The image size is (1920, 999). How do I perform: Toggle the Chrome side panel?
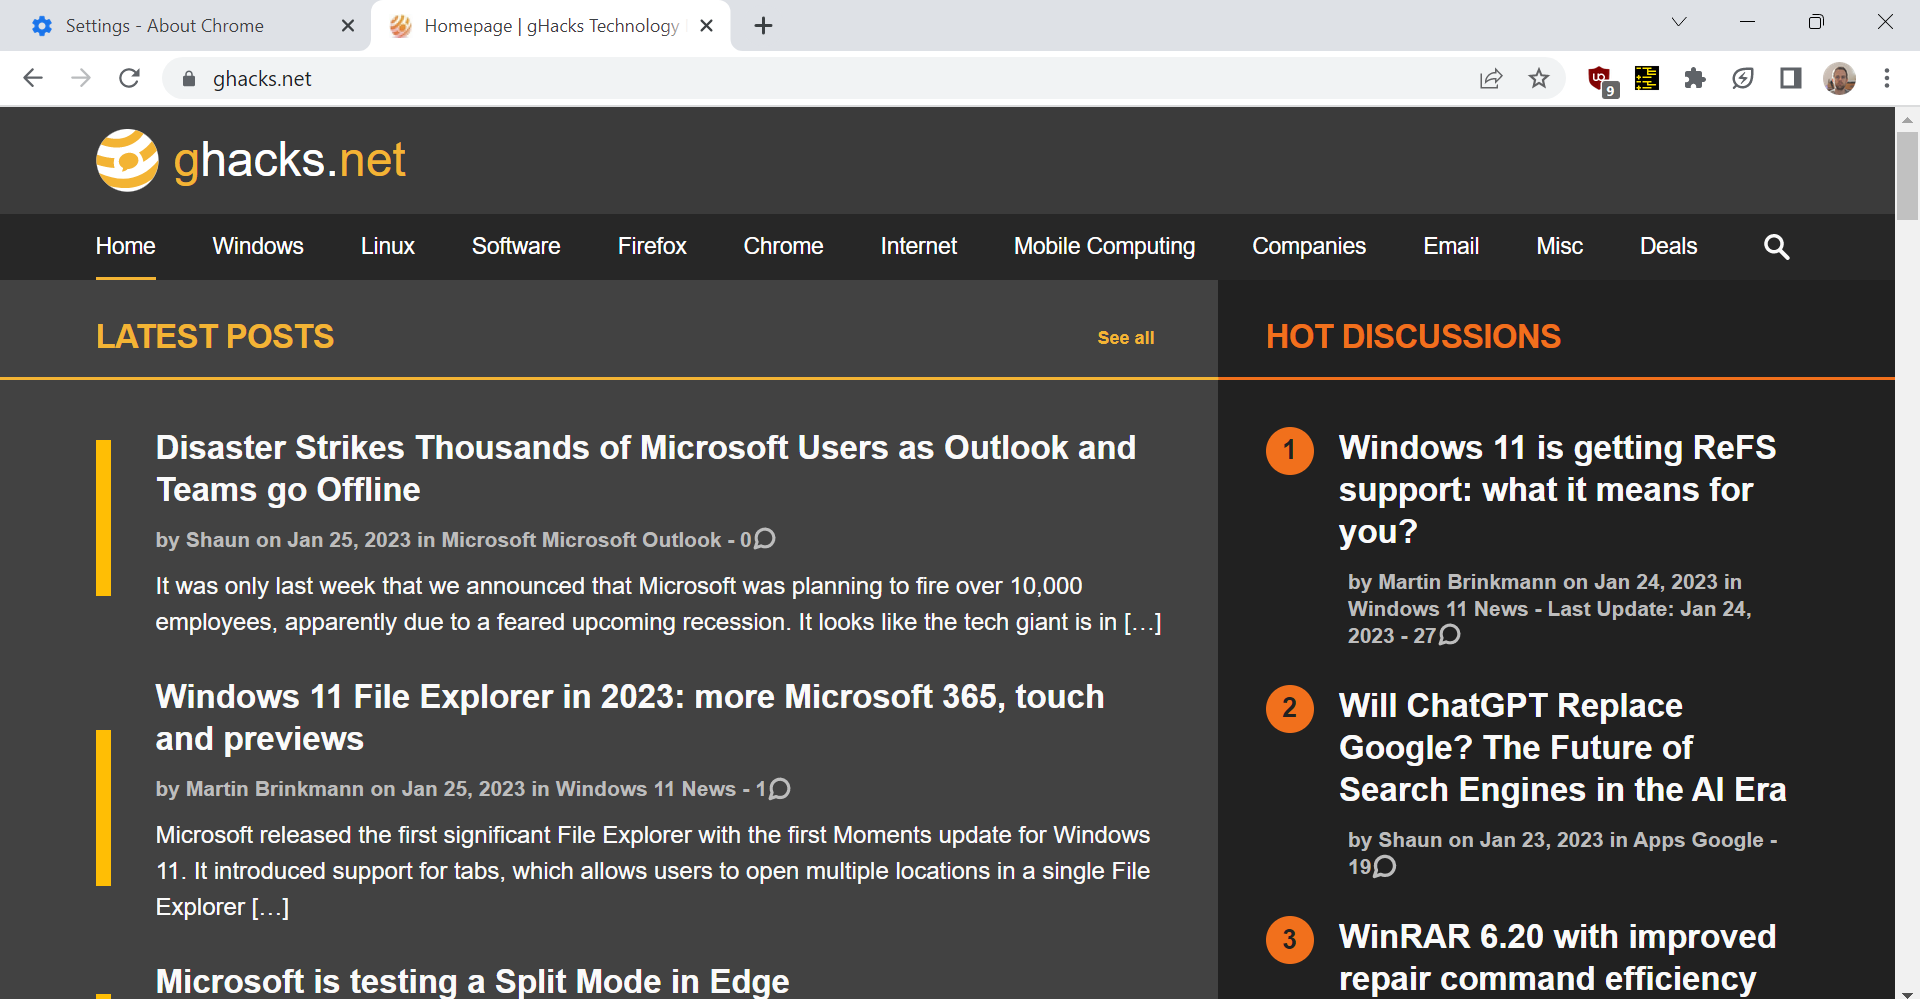coord(1791,79)
